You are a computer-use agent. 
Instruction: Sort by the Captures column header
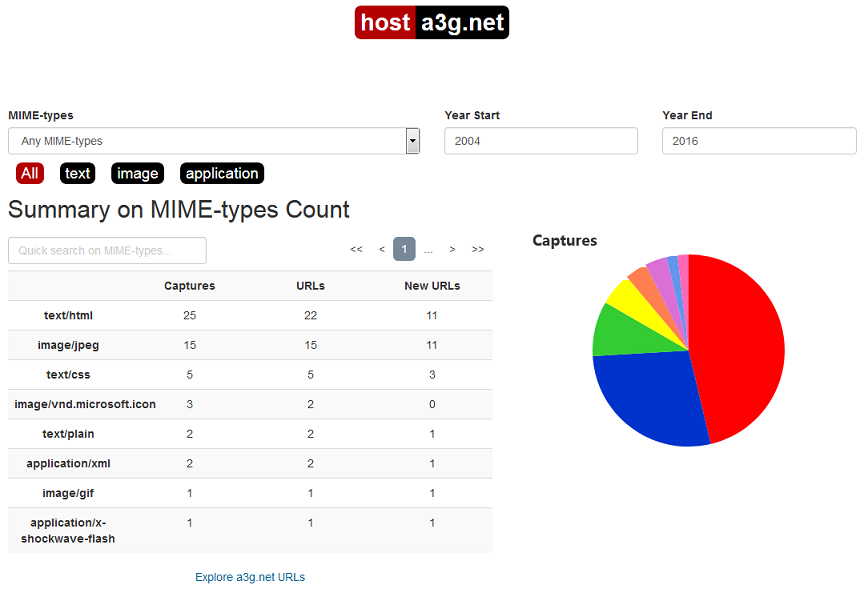click(x=189, y=286)
